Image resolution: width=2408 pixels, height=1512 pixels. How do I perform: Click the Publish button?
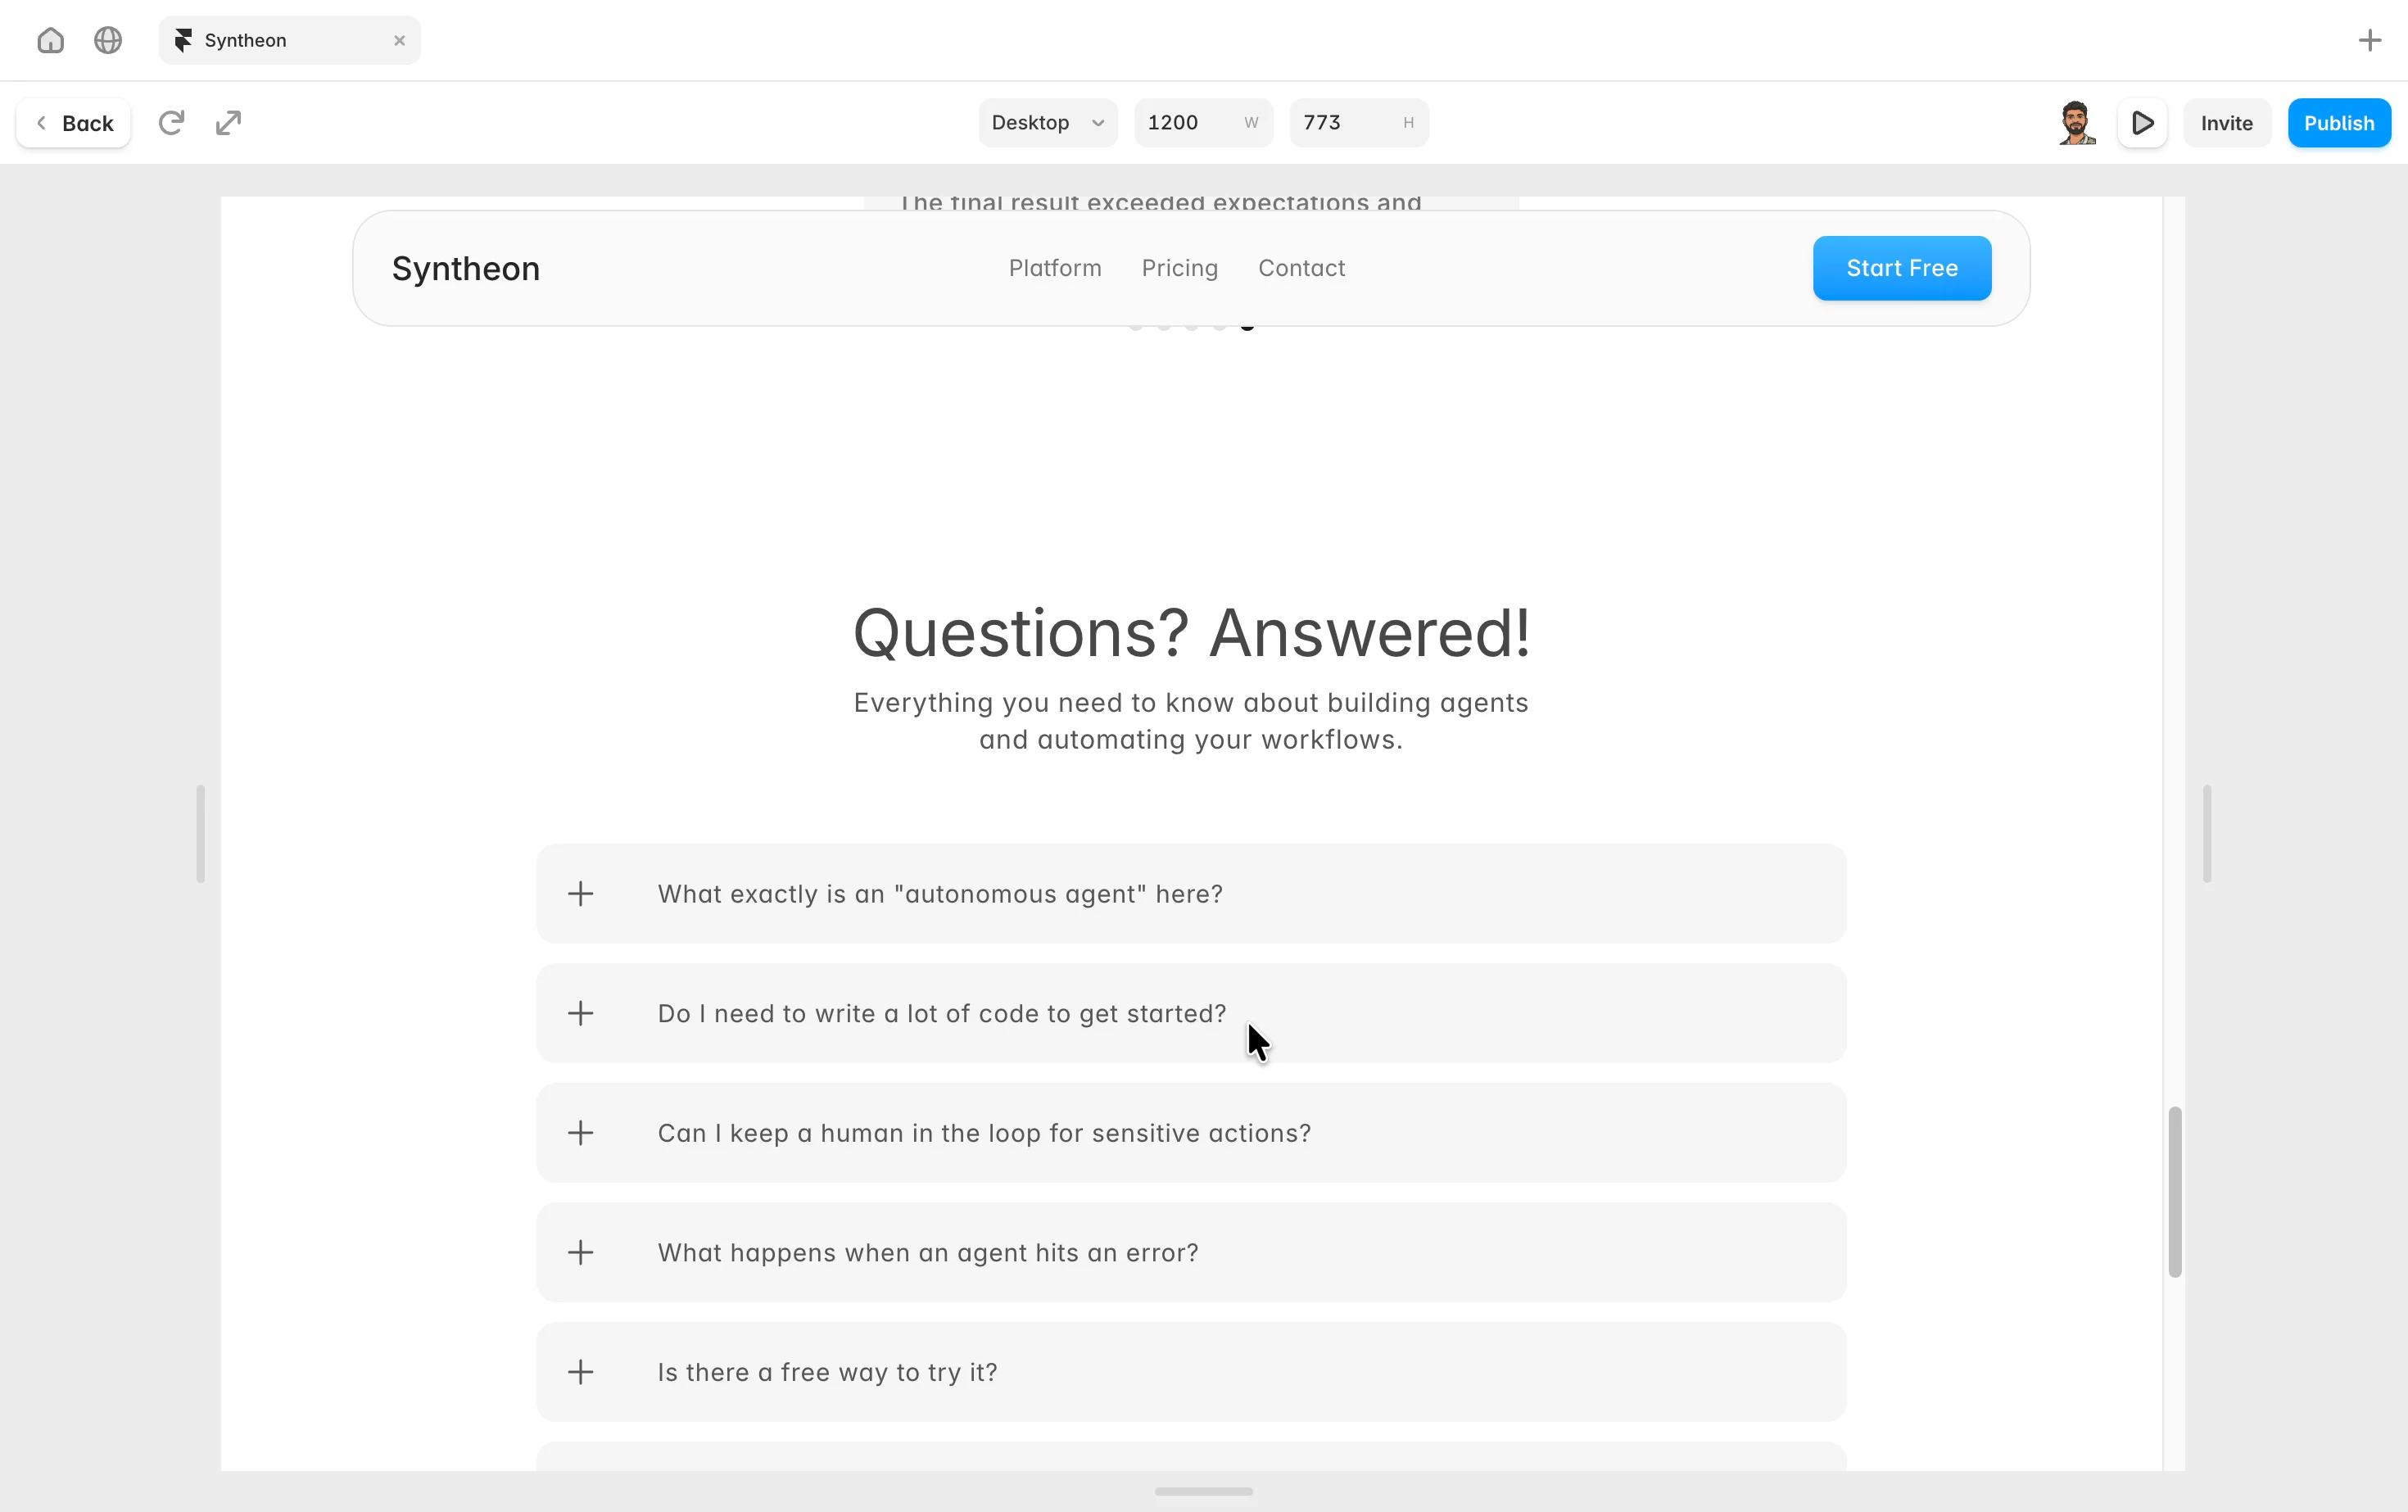click(2339, 123)
